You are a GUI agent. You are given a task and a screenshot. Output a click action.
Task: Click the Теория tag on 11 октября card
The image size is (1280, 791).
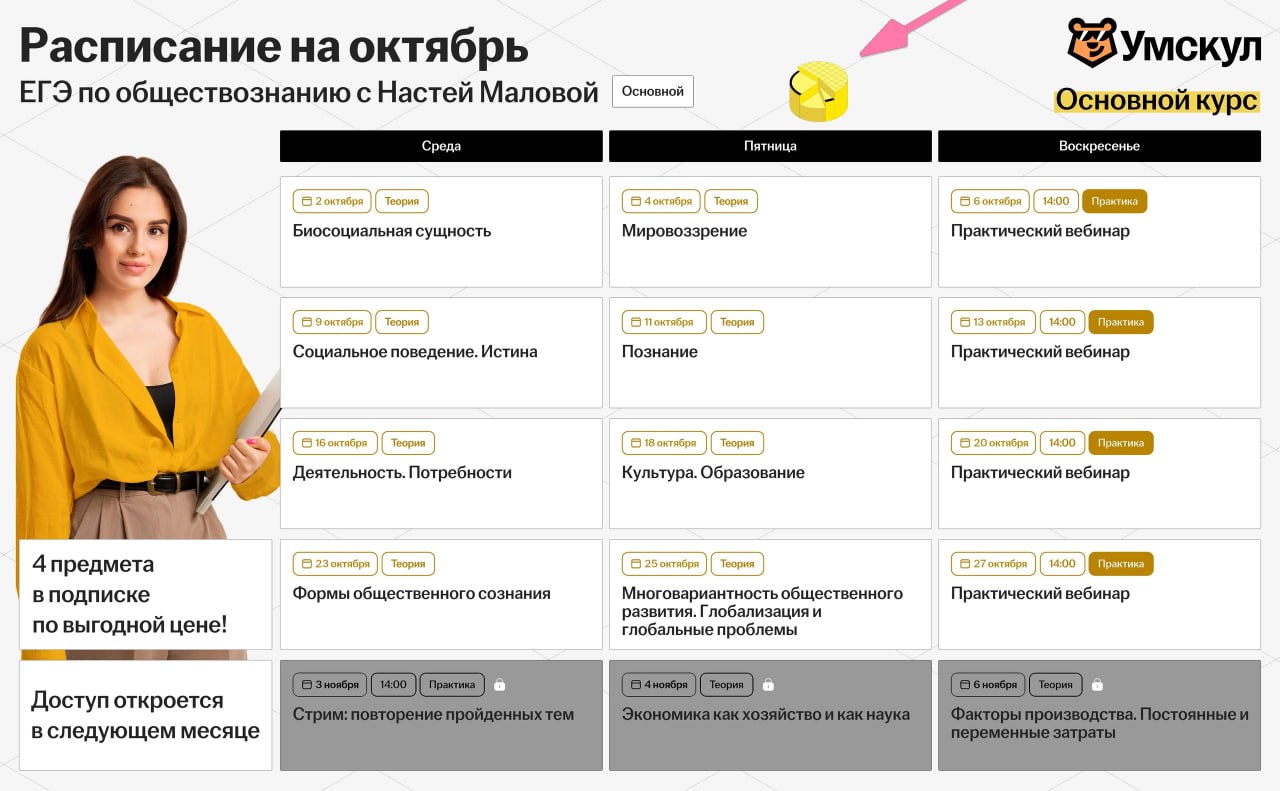(x=737, y=322)
